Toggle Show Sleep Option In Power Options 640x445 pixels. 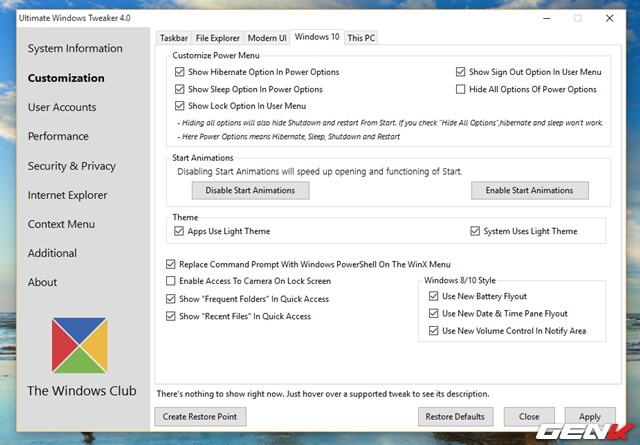180,89
